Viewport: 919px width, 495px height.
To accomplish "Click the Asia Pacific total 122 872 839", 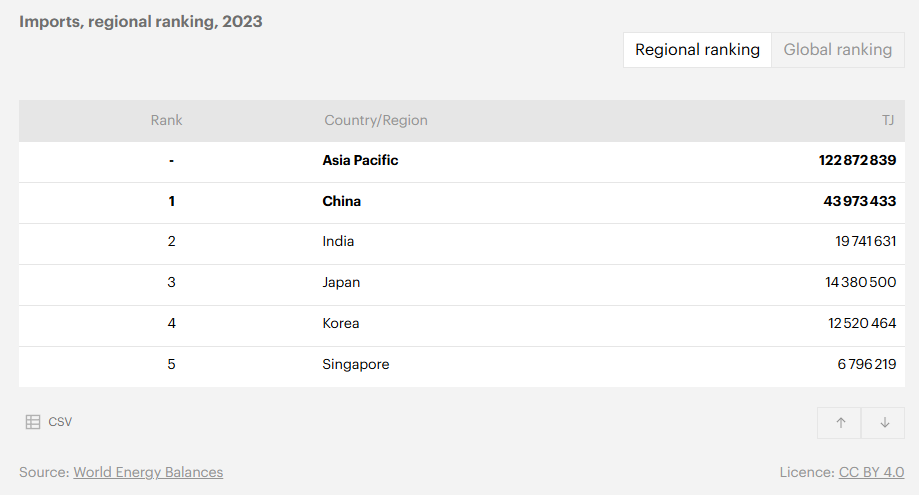I will tap(857, 160).
